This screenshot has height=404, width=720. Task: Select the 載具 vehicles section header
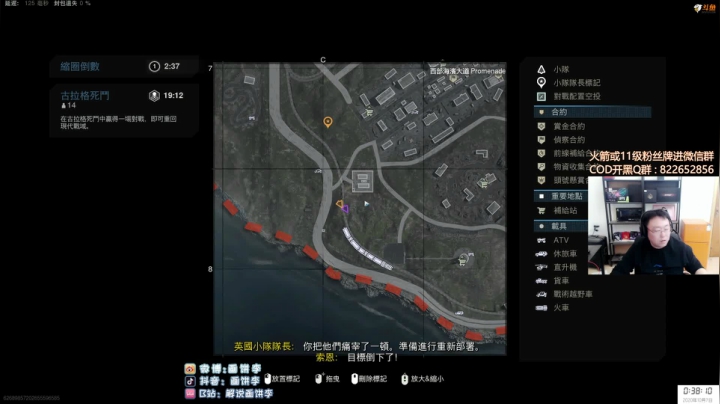tap(561, 226)
